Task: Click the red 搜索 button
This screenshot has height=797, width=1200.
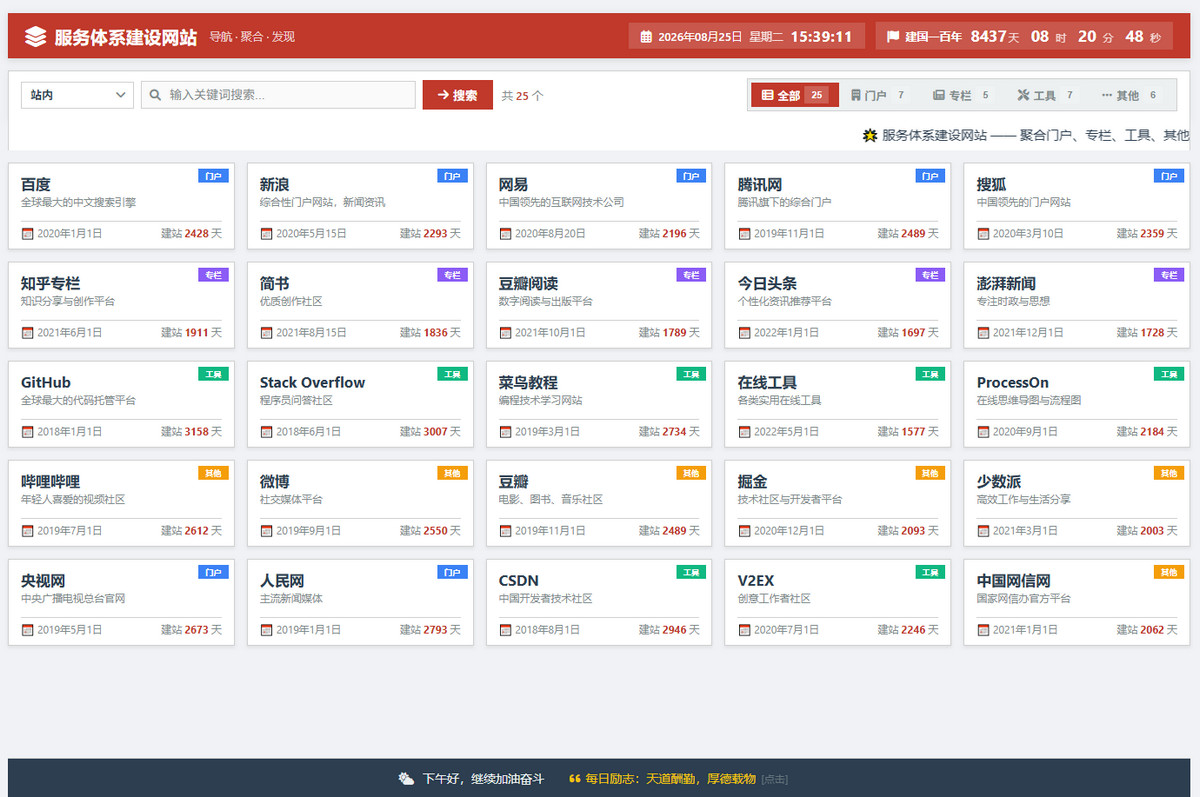Action: (458, 95)
